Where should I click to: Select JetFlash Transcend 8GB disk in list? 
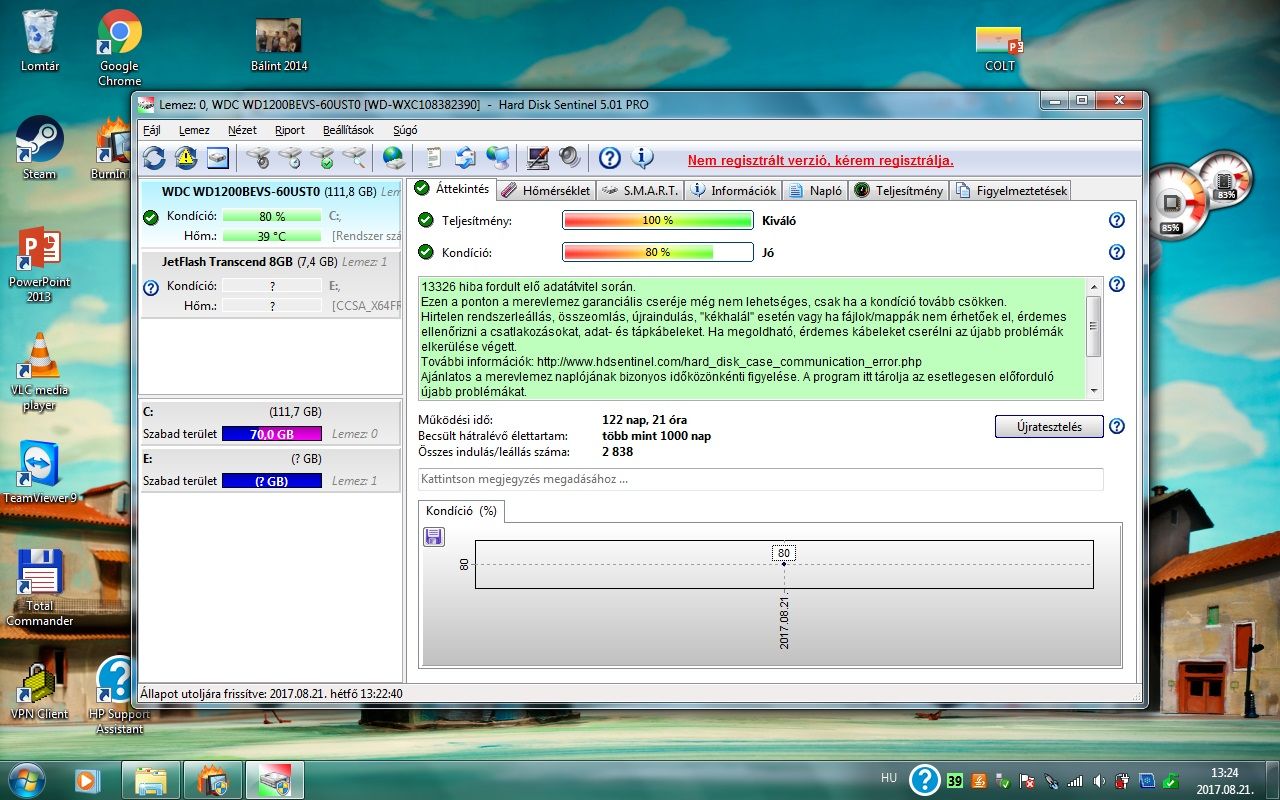[x=271, y=284]
